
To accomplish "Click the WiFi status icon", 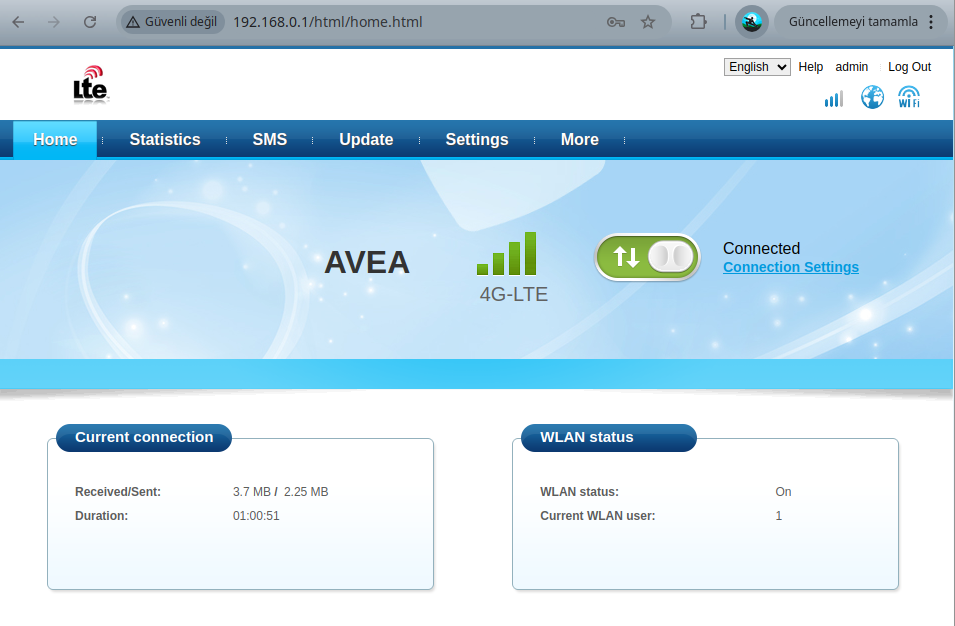I will 909,97.
